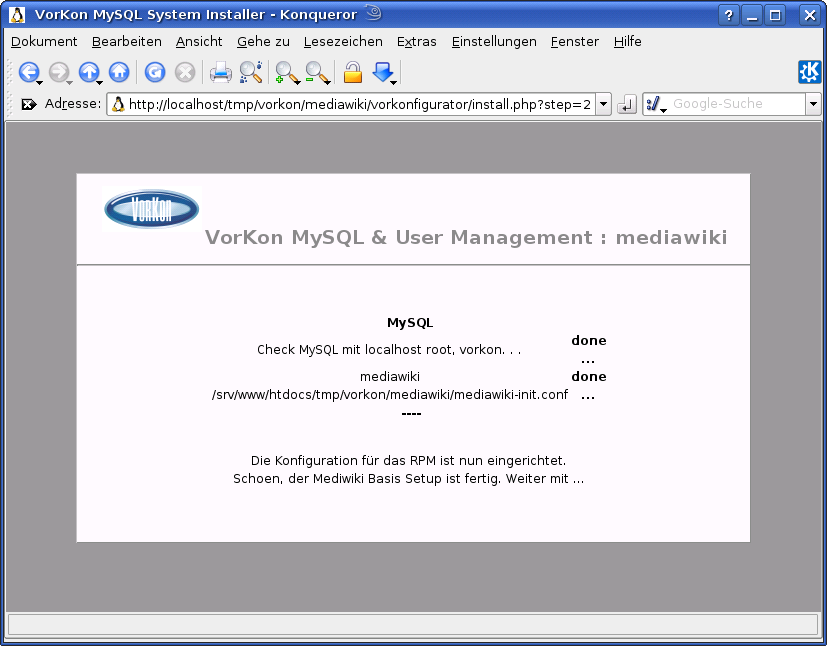
Task: Click the blue download arrow icon
Action: [x=382, y=72]
